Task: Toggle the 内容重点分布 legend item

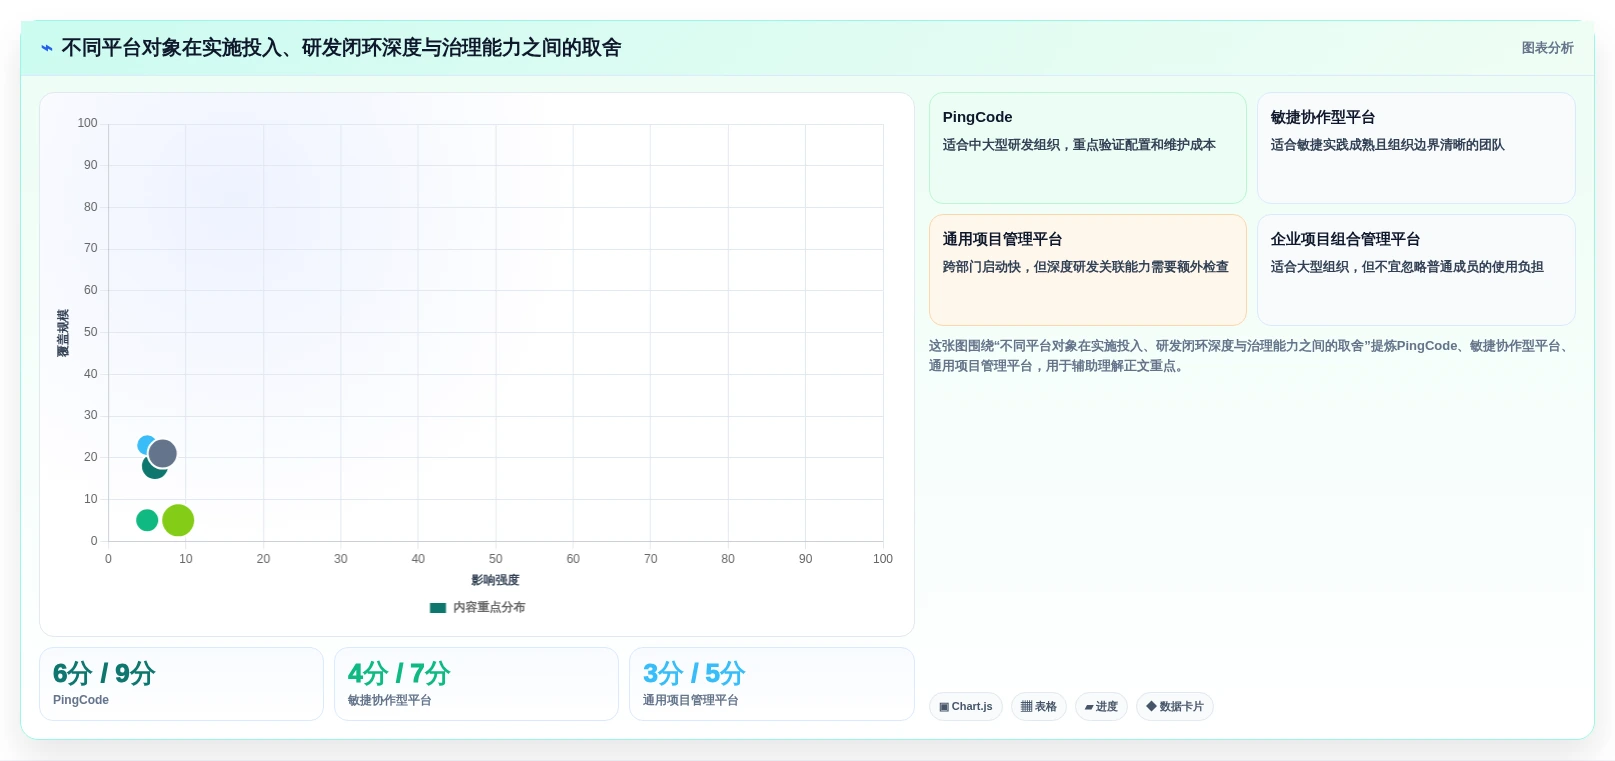Action: pyautogui.click(x=477, y=607)
